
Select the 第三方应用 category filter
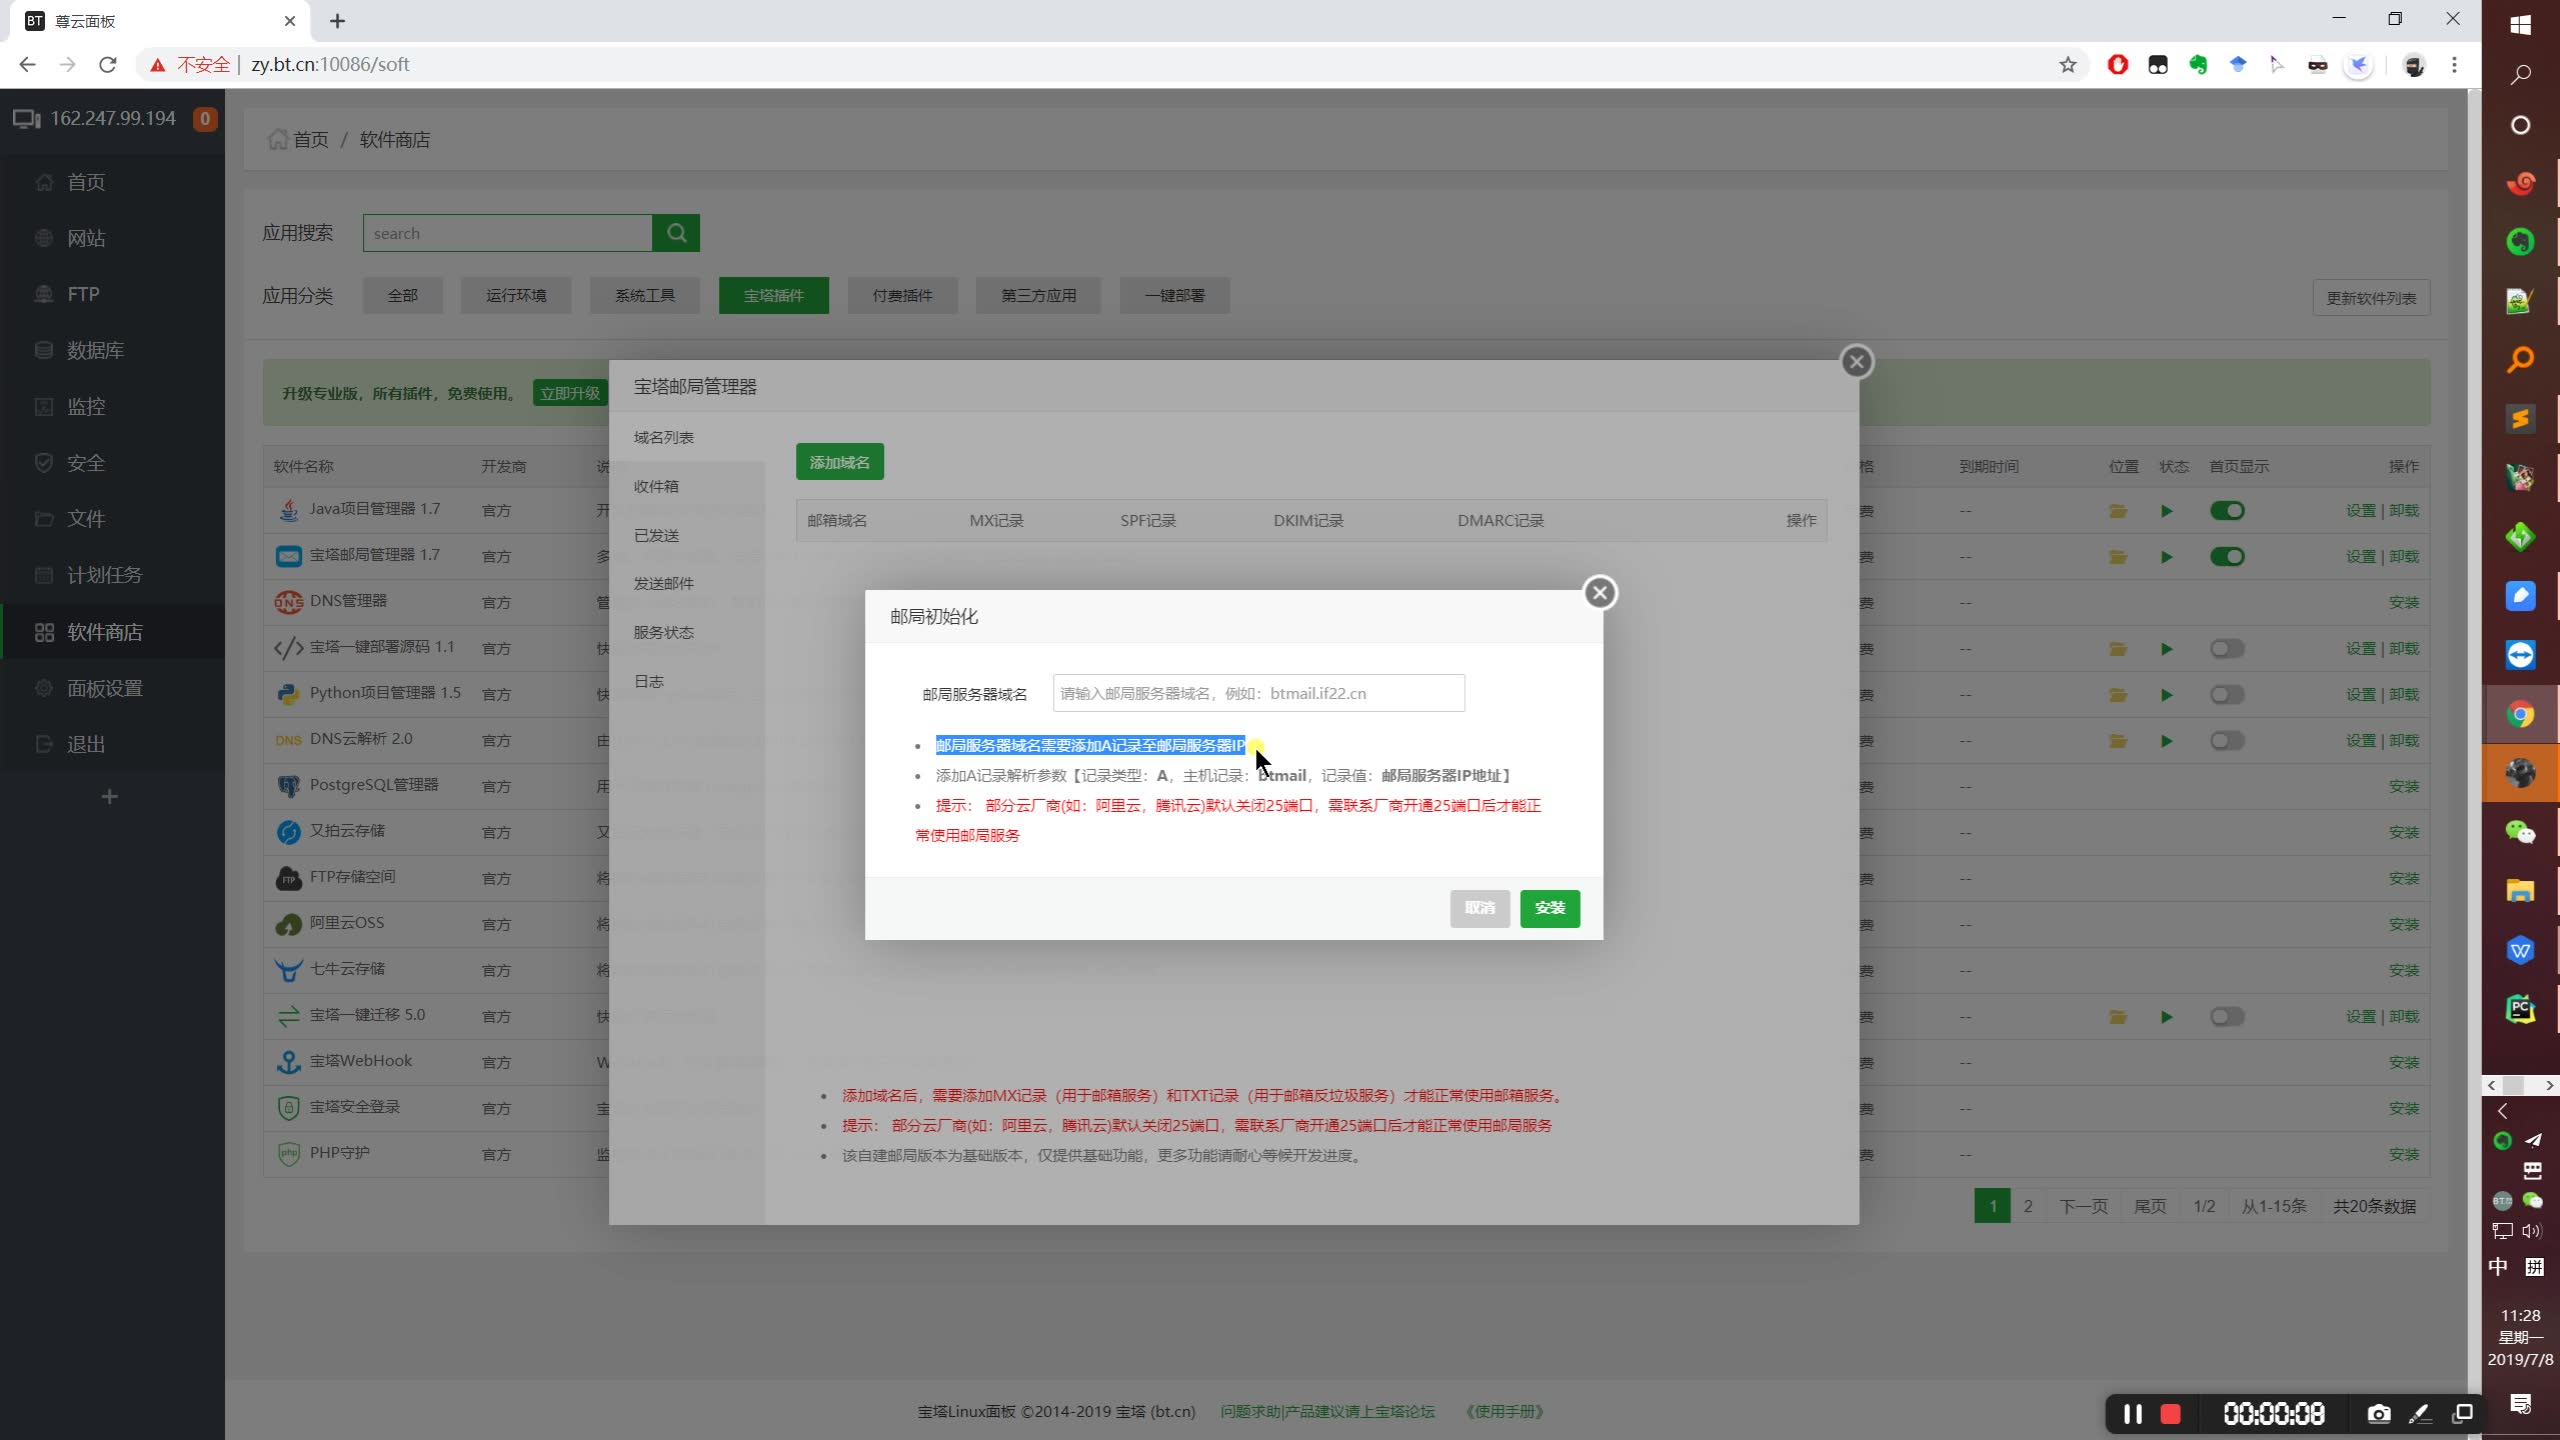(x=1038, y=295)
